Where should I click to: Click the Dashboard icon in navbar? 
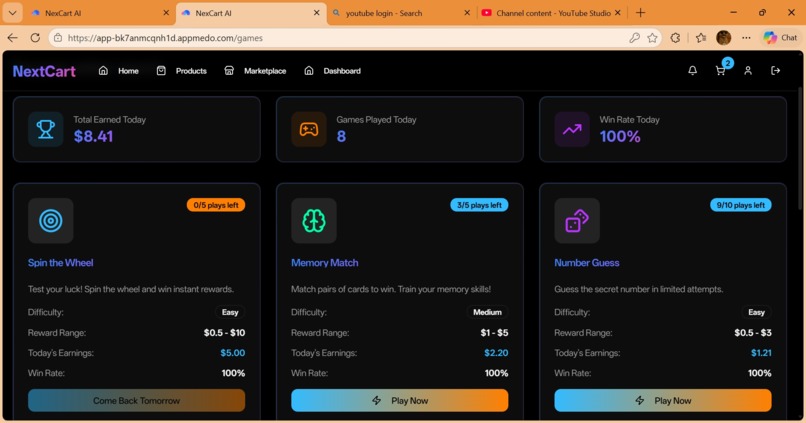tap(308, 71)
